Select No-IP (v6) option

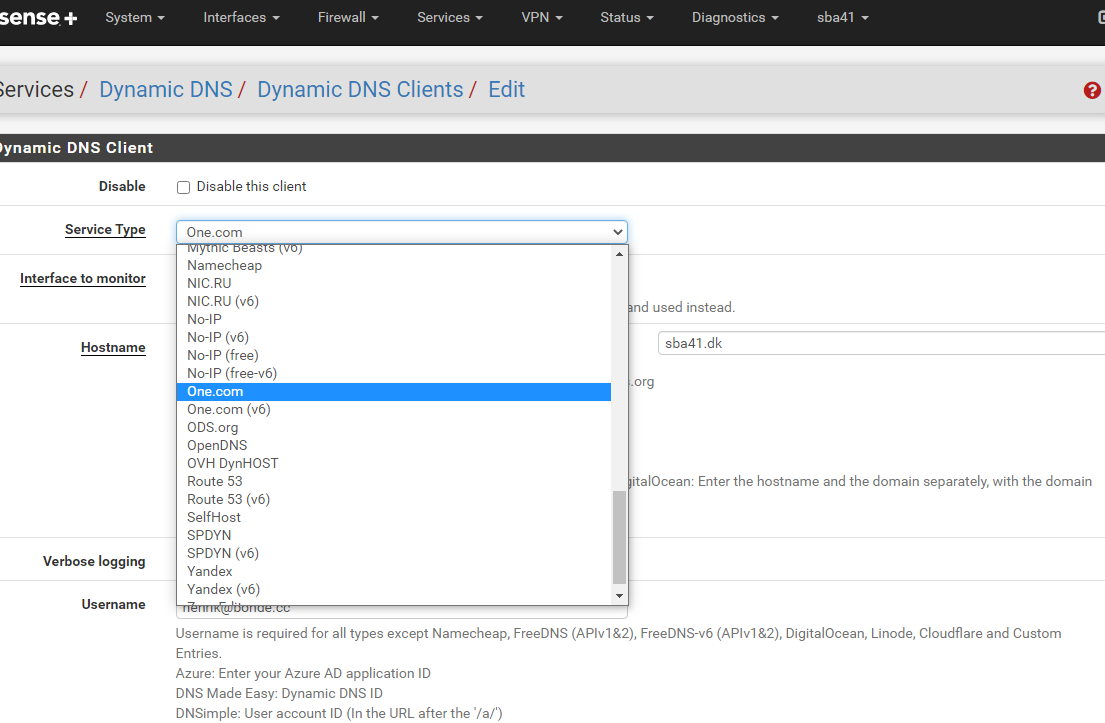coord(393,338)
